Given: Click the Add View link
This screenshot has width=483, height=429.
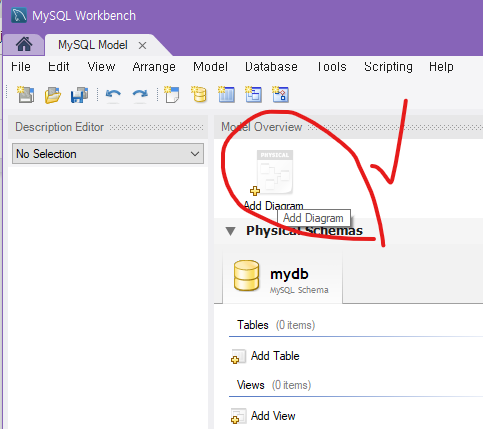Looking at the screenshot, I should pyautogui.click(x=273, y=416).
